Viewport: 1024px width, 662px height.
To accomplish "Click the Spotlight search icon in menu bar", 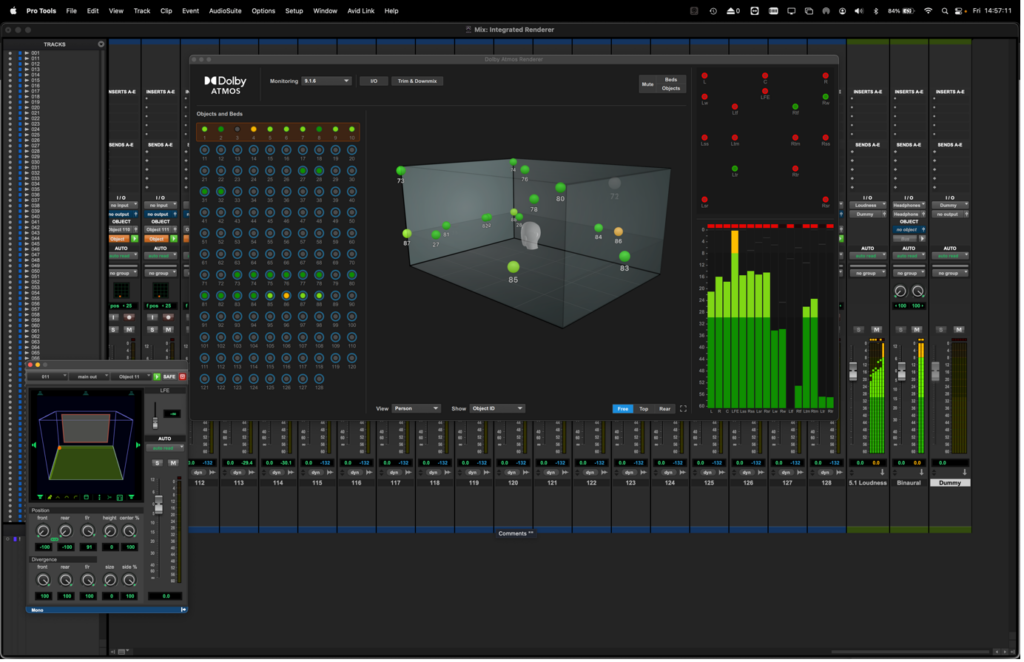I will (x=944, y=11).
